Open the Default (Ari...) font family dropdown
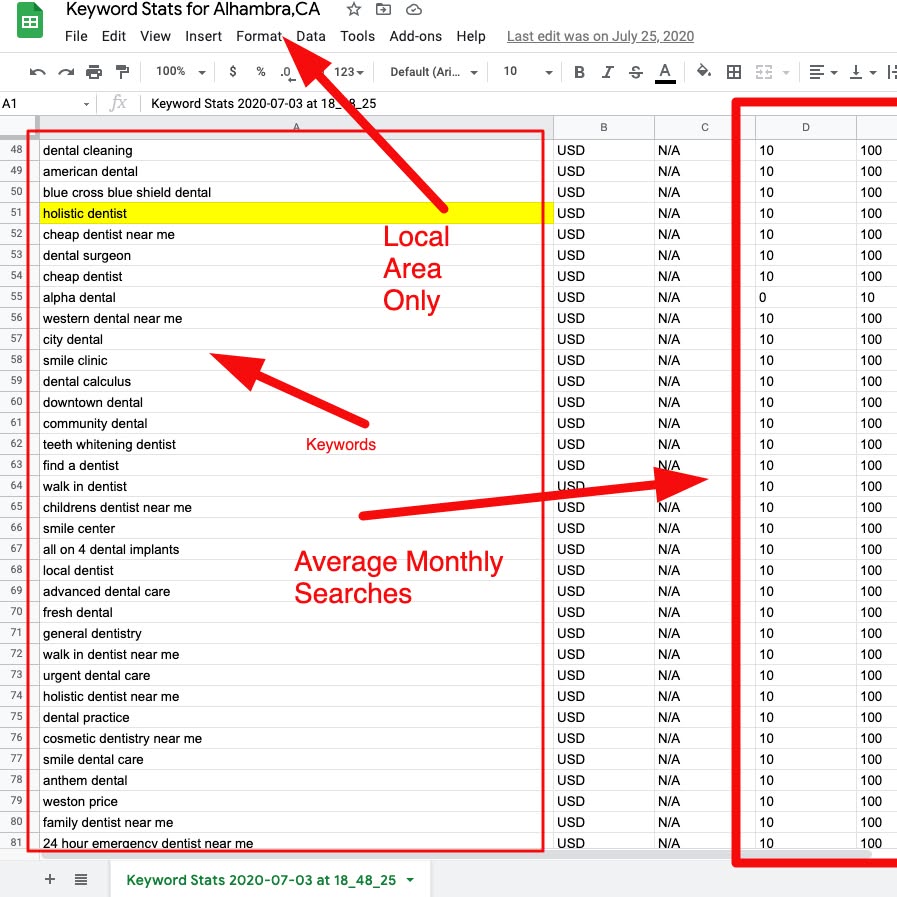 tap(431, 72)
